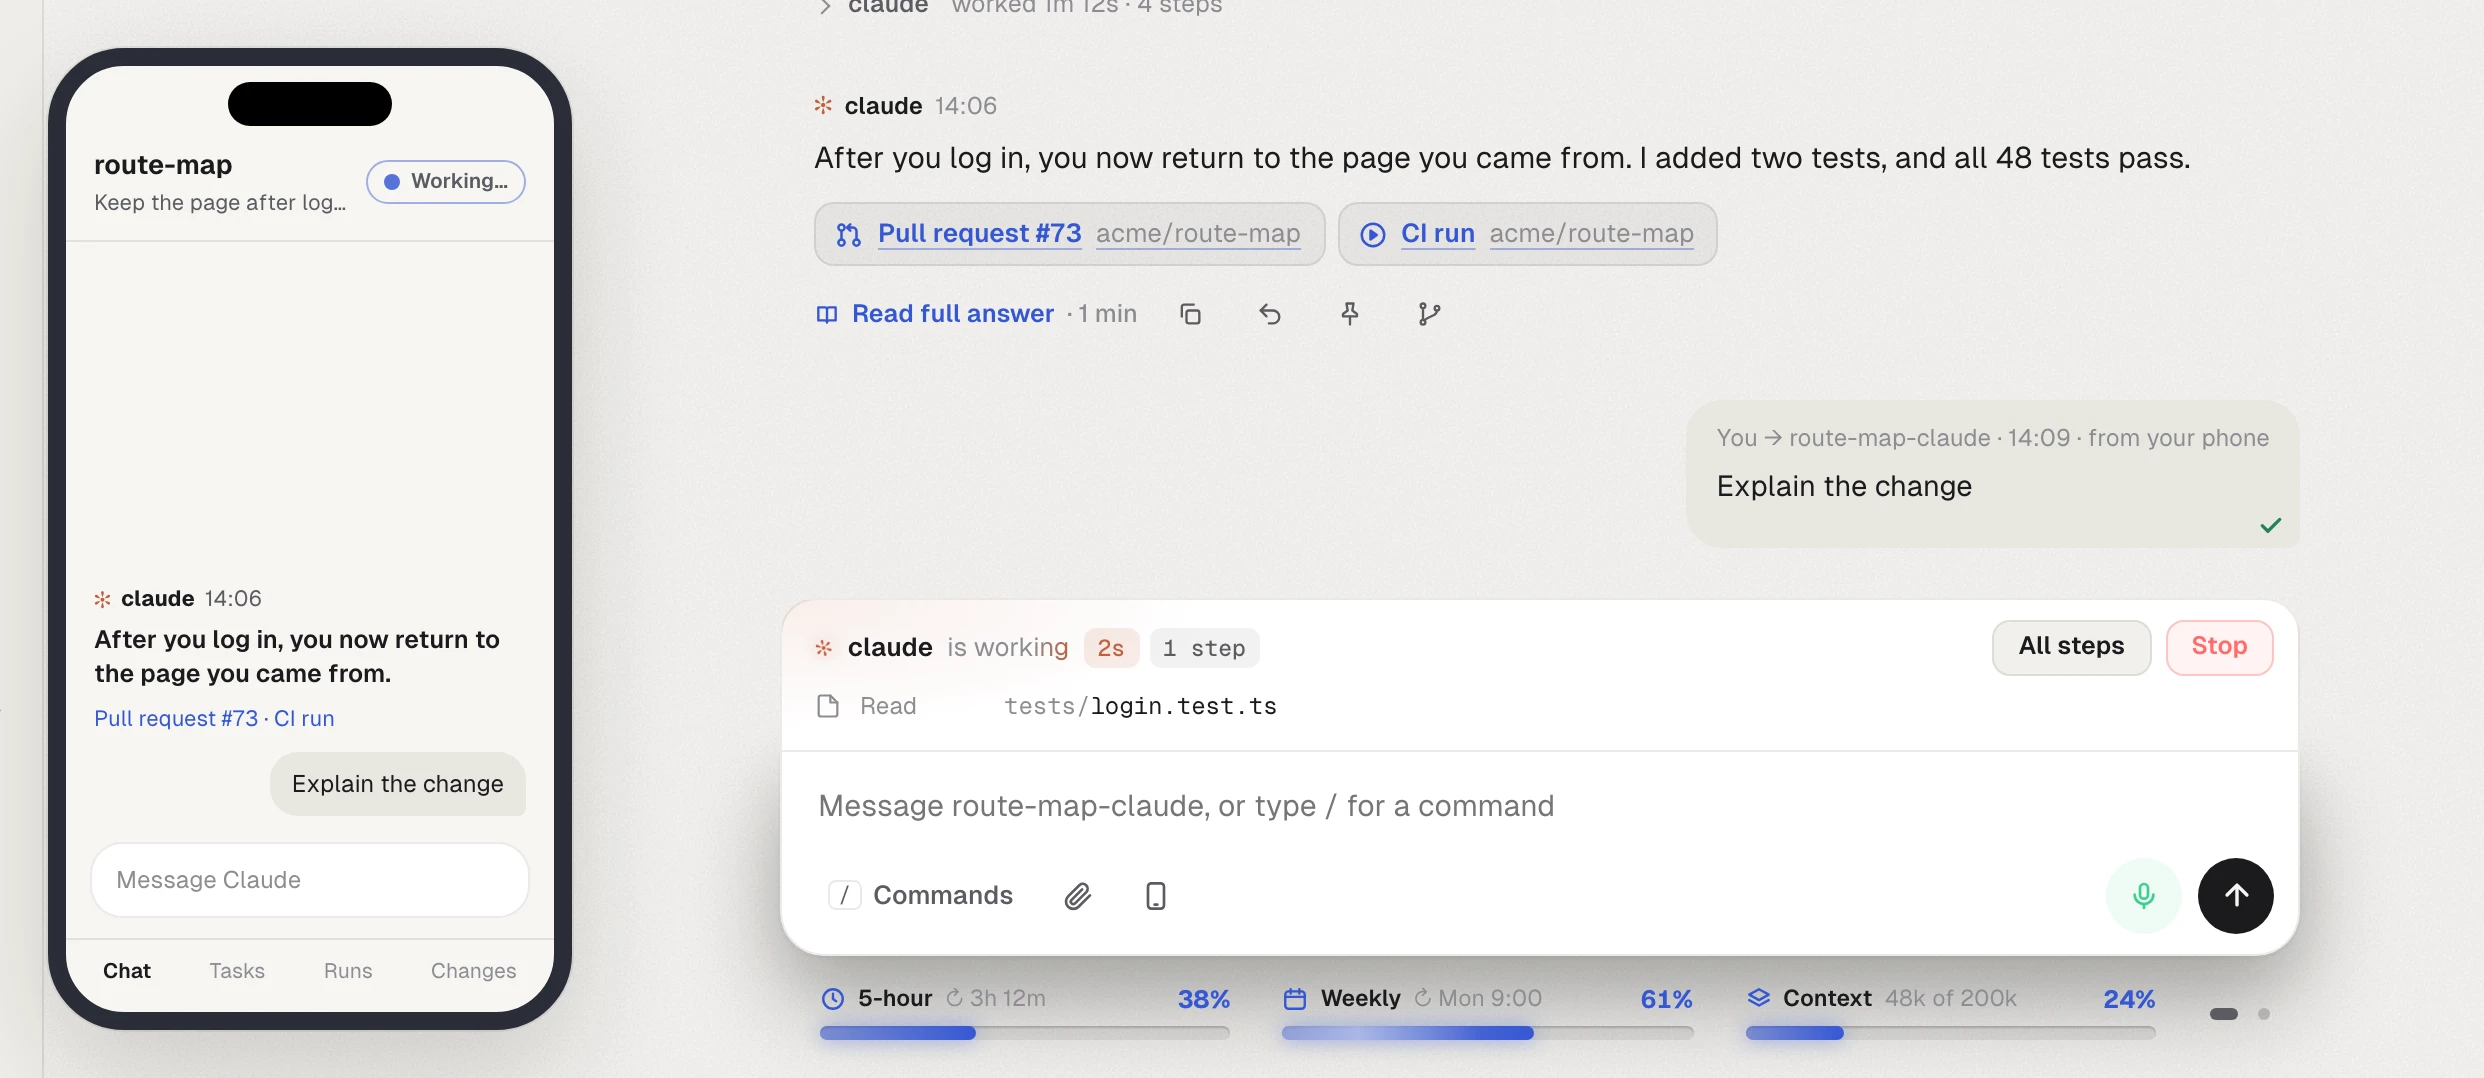Click the undo/retry arrow icon under answer
The height and width of the screenshot is (1078, 2484).
tap(1270, 314)
